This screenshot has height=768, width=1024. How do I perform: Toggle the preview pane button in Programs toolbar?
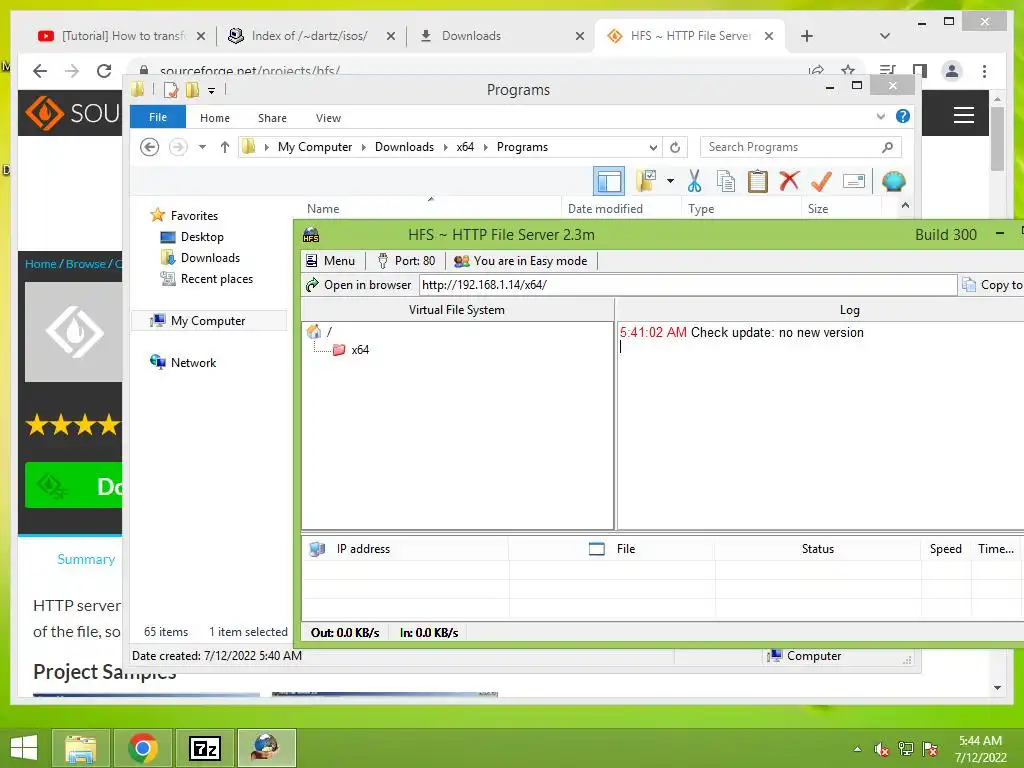pyautogui.click(x=609, y=181)
